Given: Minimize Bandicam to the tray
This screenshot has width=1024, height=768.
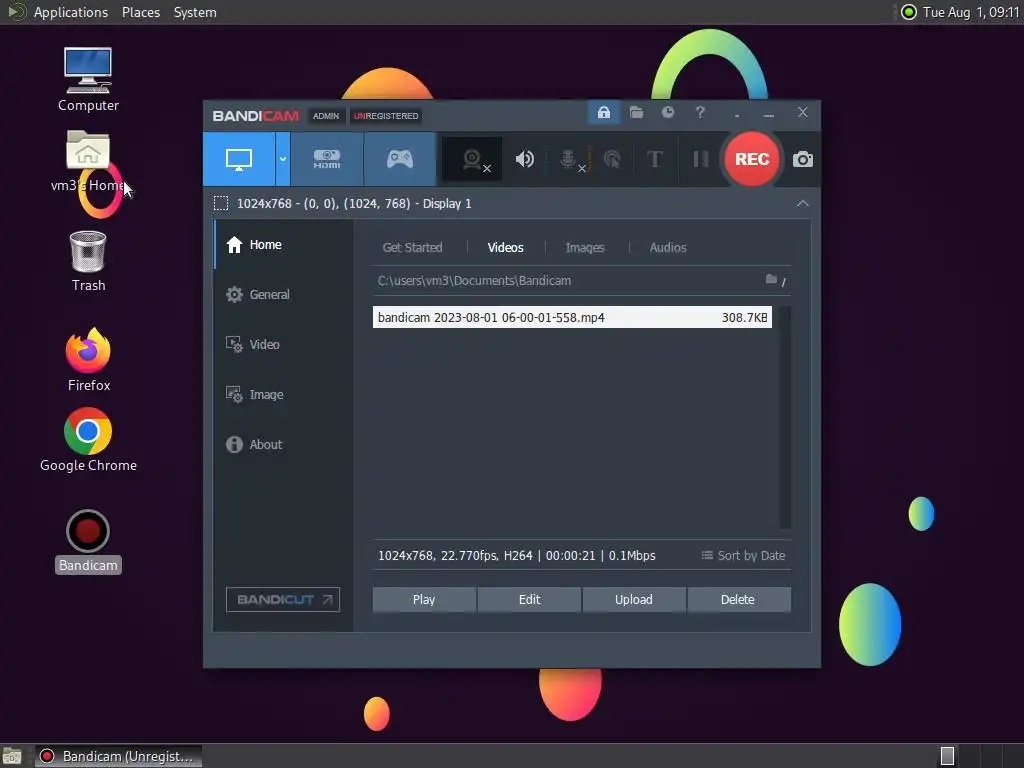Looking at the screenshot, I should coord(737,116).
